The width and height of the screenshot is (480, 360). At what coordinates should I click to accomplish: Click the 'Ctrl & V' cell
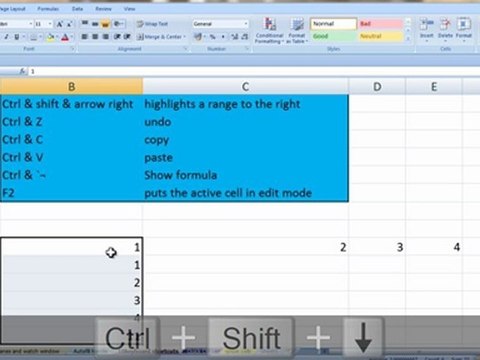click(71, 157)
